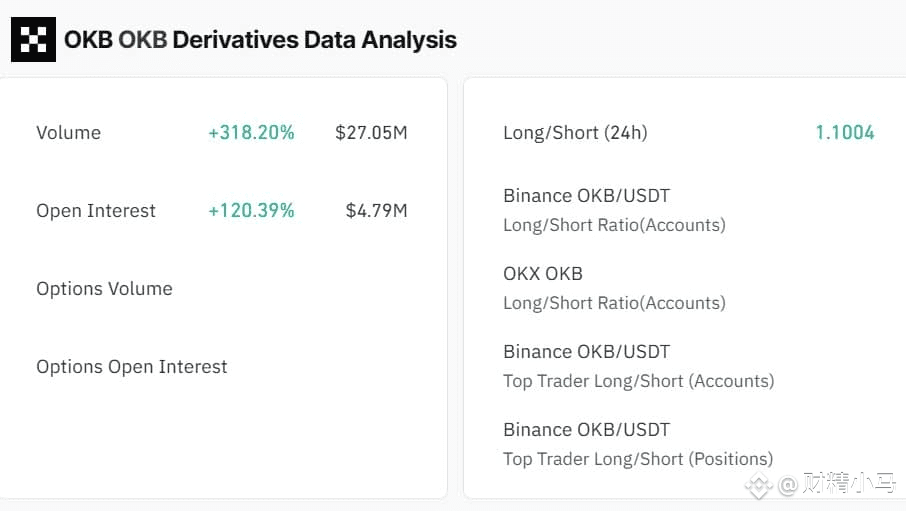Select the Volume row label

tap(68, 133)
